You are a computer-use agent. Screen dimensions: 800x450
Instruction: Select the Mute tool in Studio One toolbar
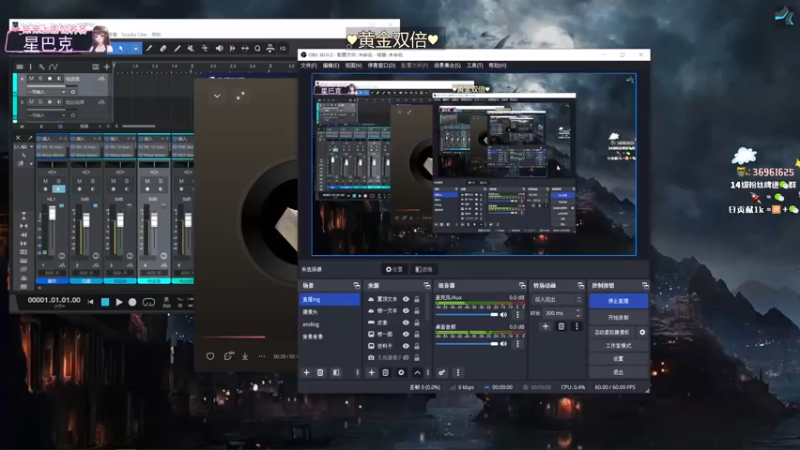point(191,48)
